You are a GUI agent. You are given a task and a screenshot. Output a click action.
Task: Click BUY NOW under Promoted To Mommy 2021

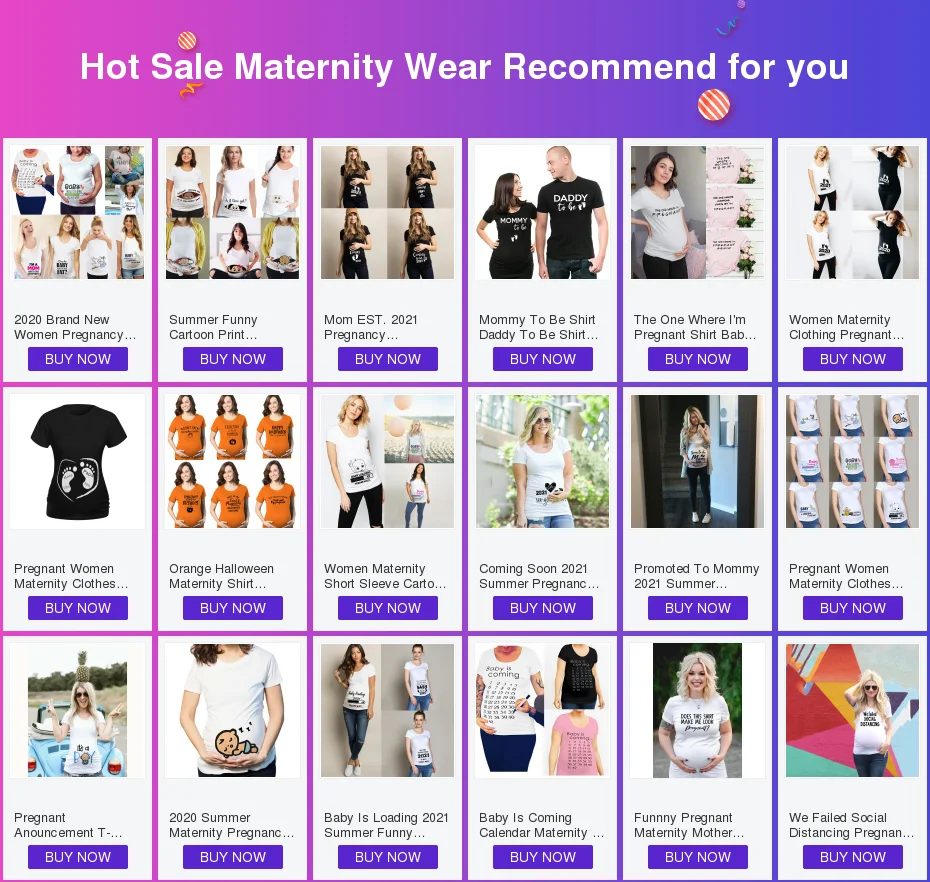point(698,608)
